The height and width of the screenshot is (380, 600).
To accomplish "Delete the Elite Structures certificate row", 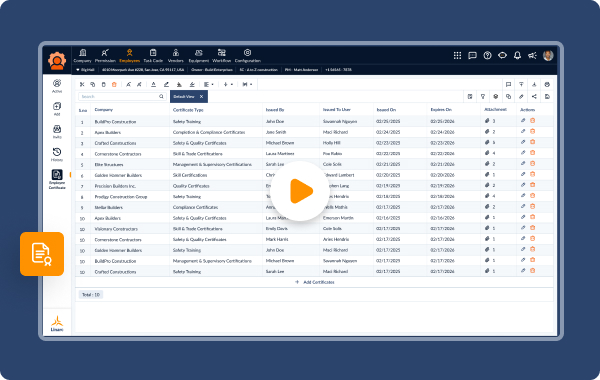I will tap(532, 164).
